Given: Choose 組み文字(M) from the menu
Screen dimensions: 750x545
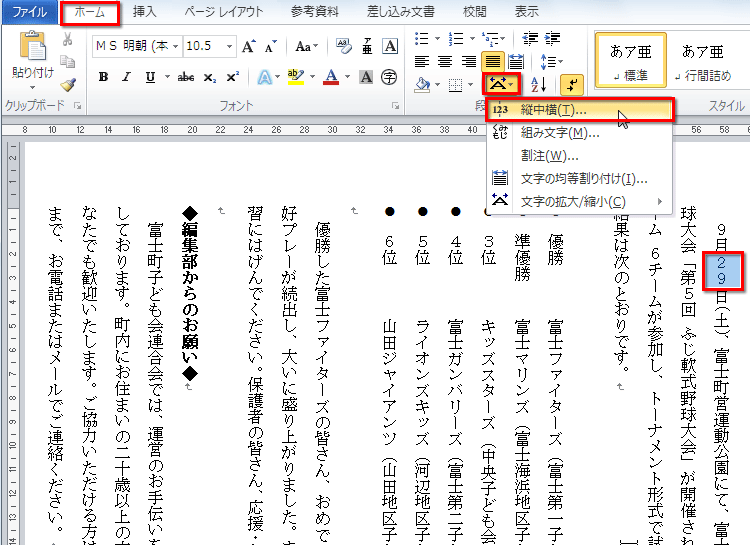Looking at the screenshot, I should (x=580, y=133).
